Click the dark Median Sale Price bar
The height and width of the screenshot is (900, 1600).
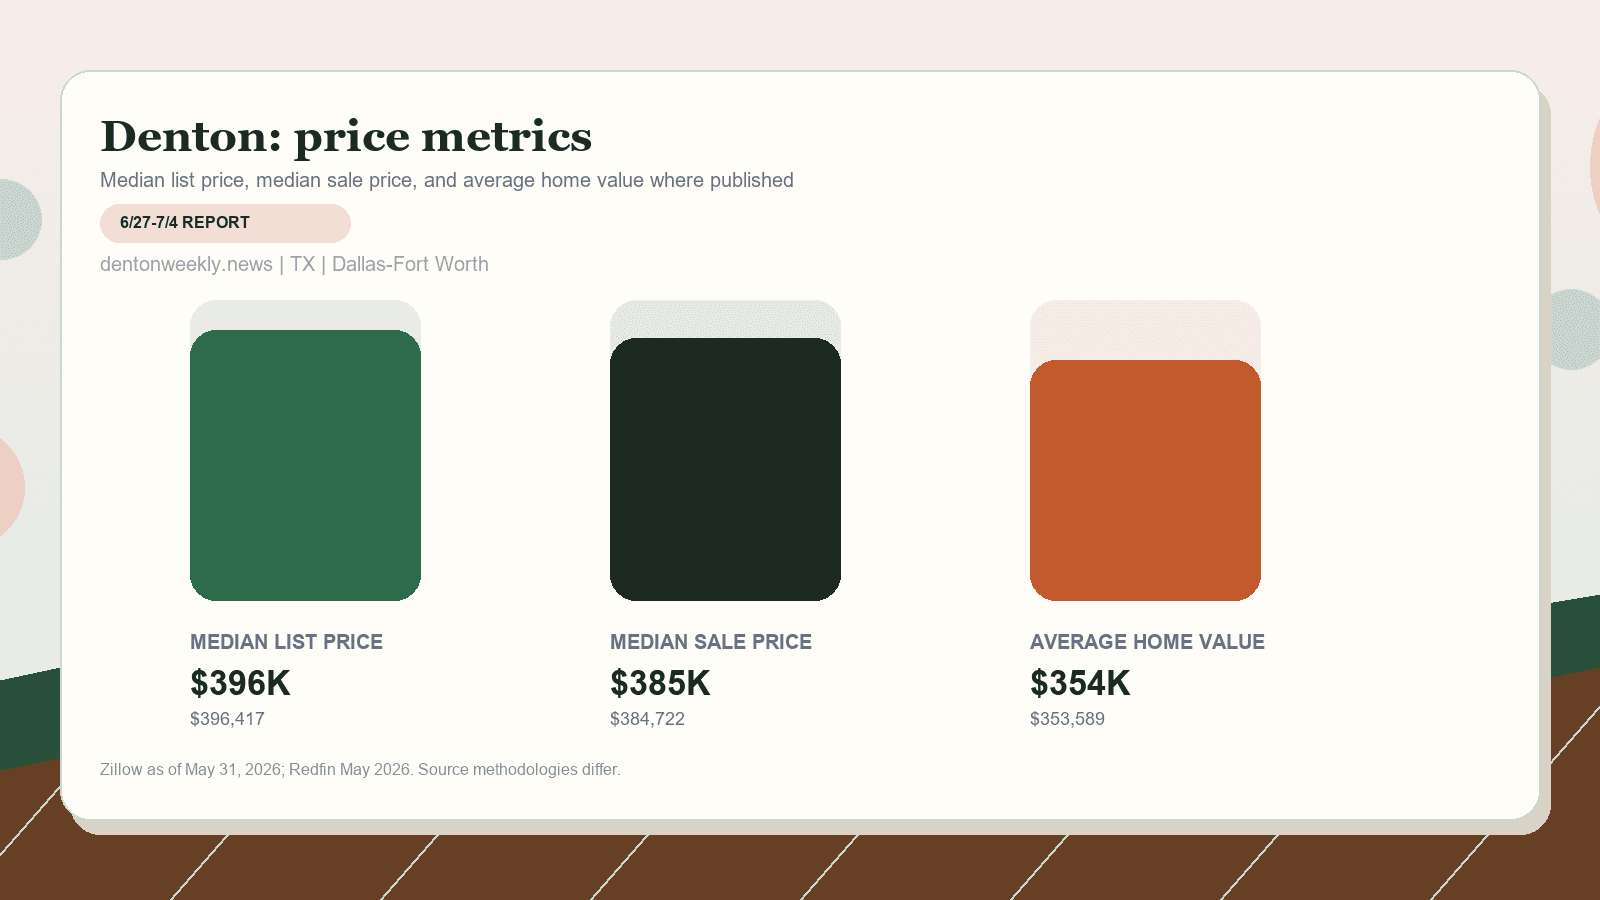(x=725, y=469)
